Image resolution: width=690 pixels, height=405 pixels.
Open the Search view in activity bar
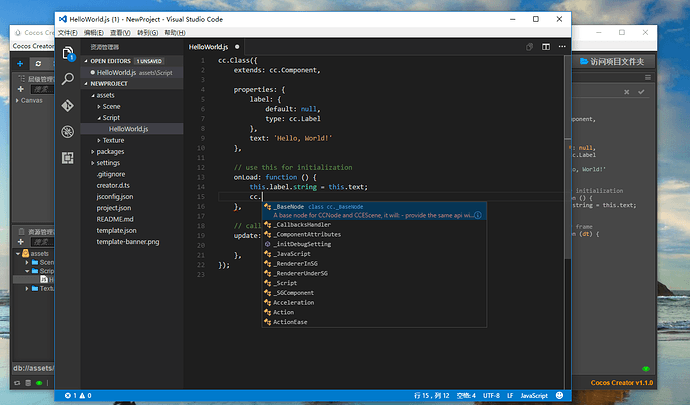(68, 79)
